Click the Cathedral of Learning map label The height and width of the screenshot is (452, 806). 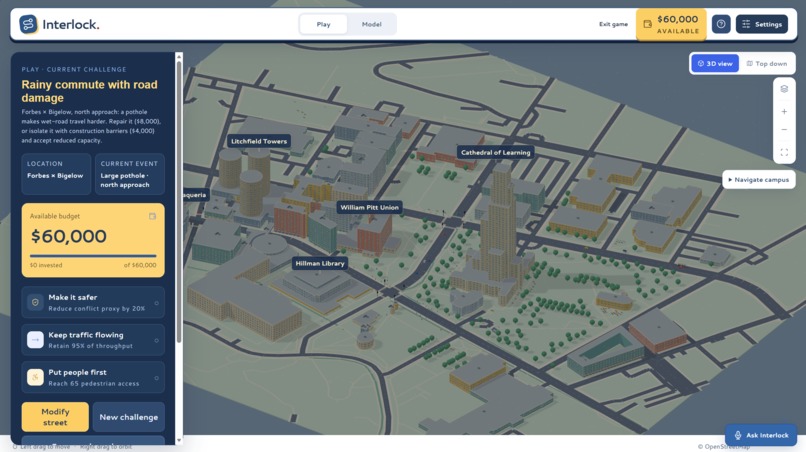(x=495, y=152)
